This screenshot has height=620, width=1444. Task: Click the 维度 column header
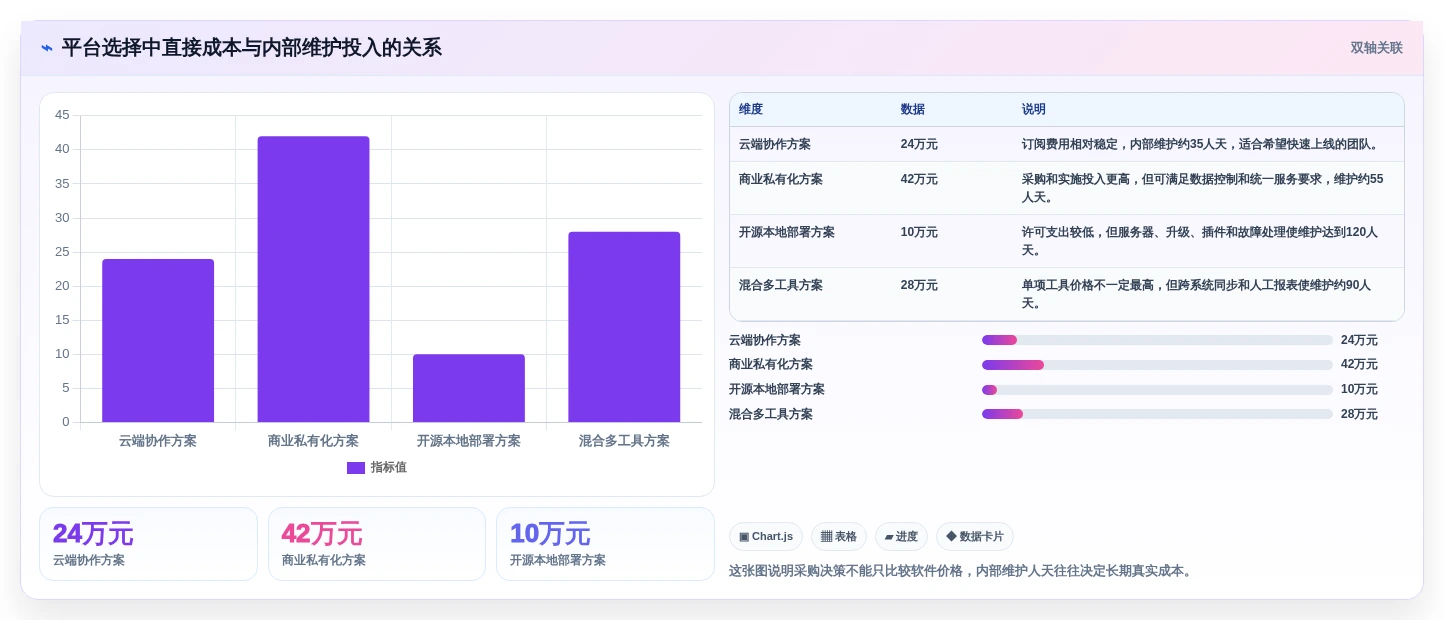point(751,110)
